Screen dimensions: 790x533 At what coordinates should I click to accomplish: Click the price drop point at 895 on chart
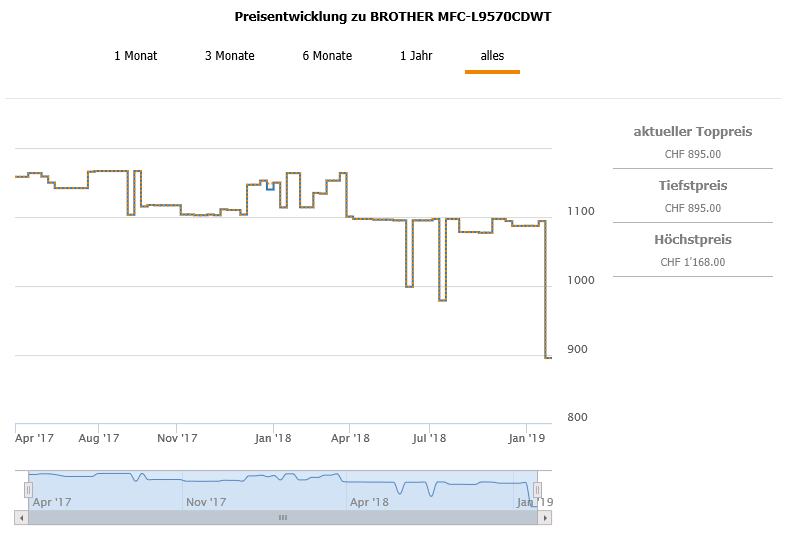[x=547, y=357]
